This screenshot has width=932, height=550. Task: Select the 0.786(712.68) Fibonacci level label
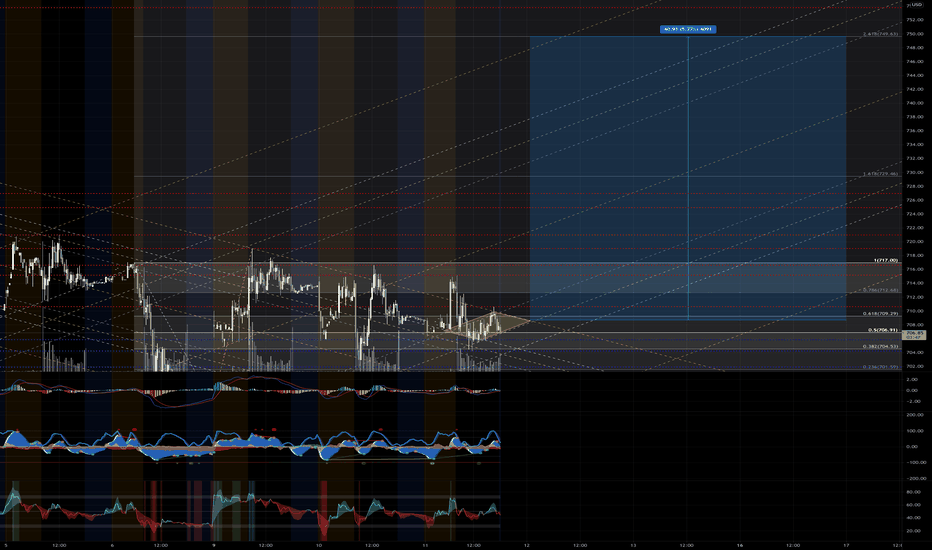point(880,290)
